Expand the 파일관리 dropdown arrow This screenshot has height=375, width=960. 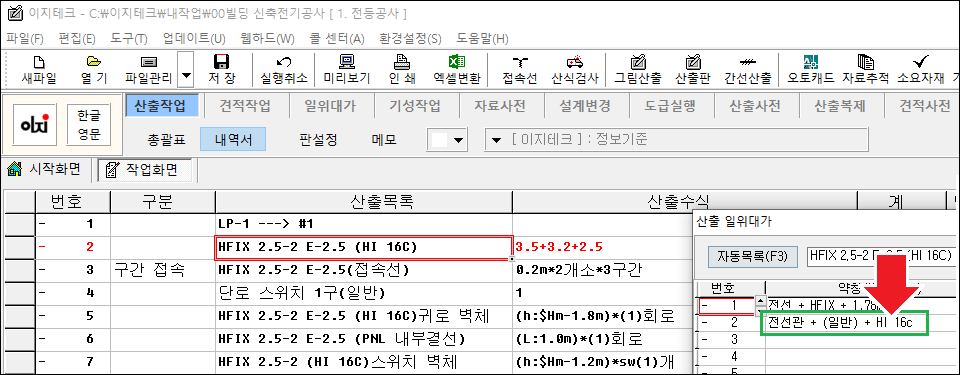[x=186, y=70]
